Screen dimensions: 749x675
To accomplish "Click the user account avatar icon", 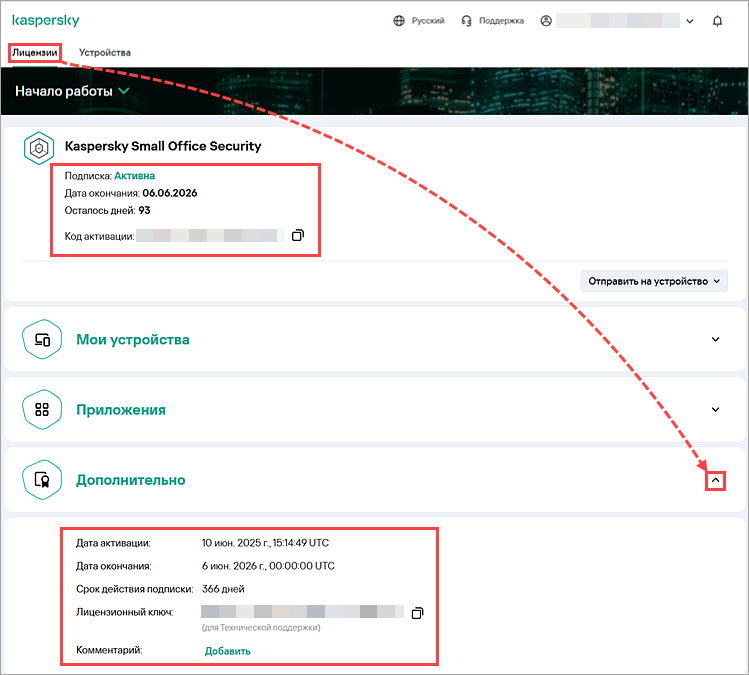I will [x=546, y=21].
